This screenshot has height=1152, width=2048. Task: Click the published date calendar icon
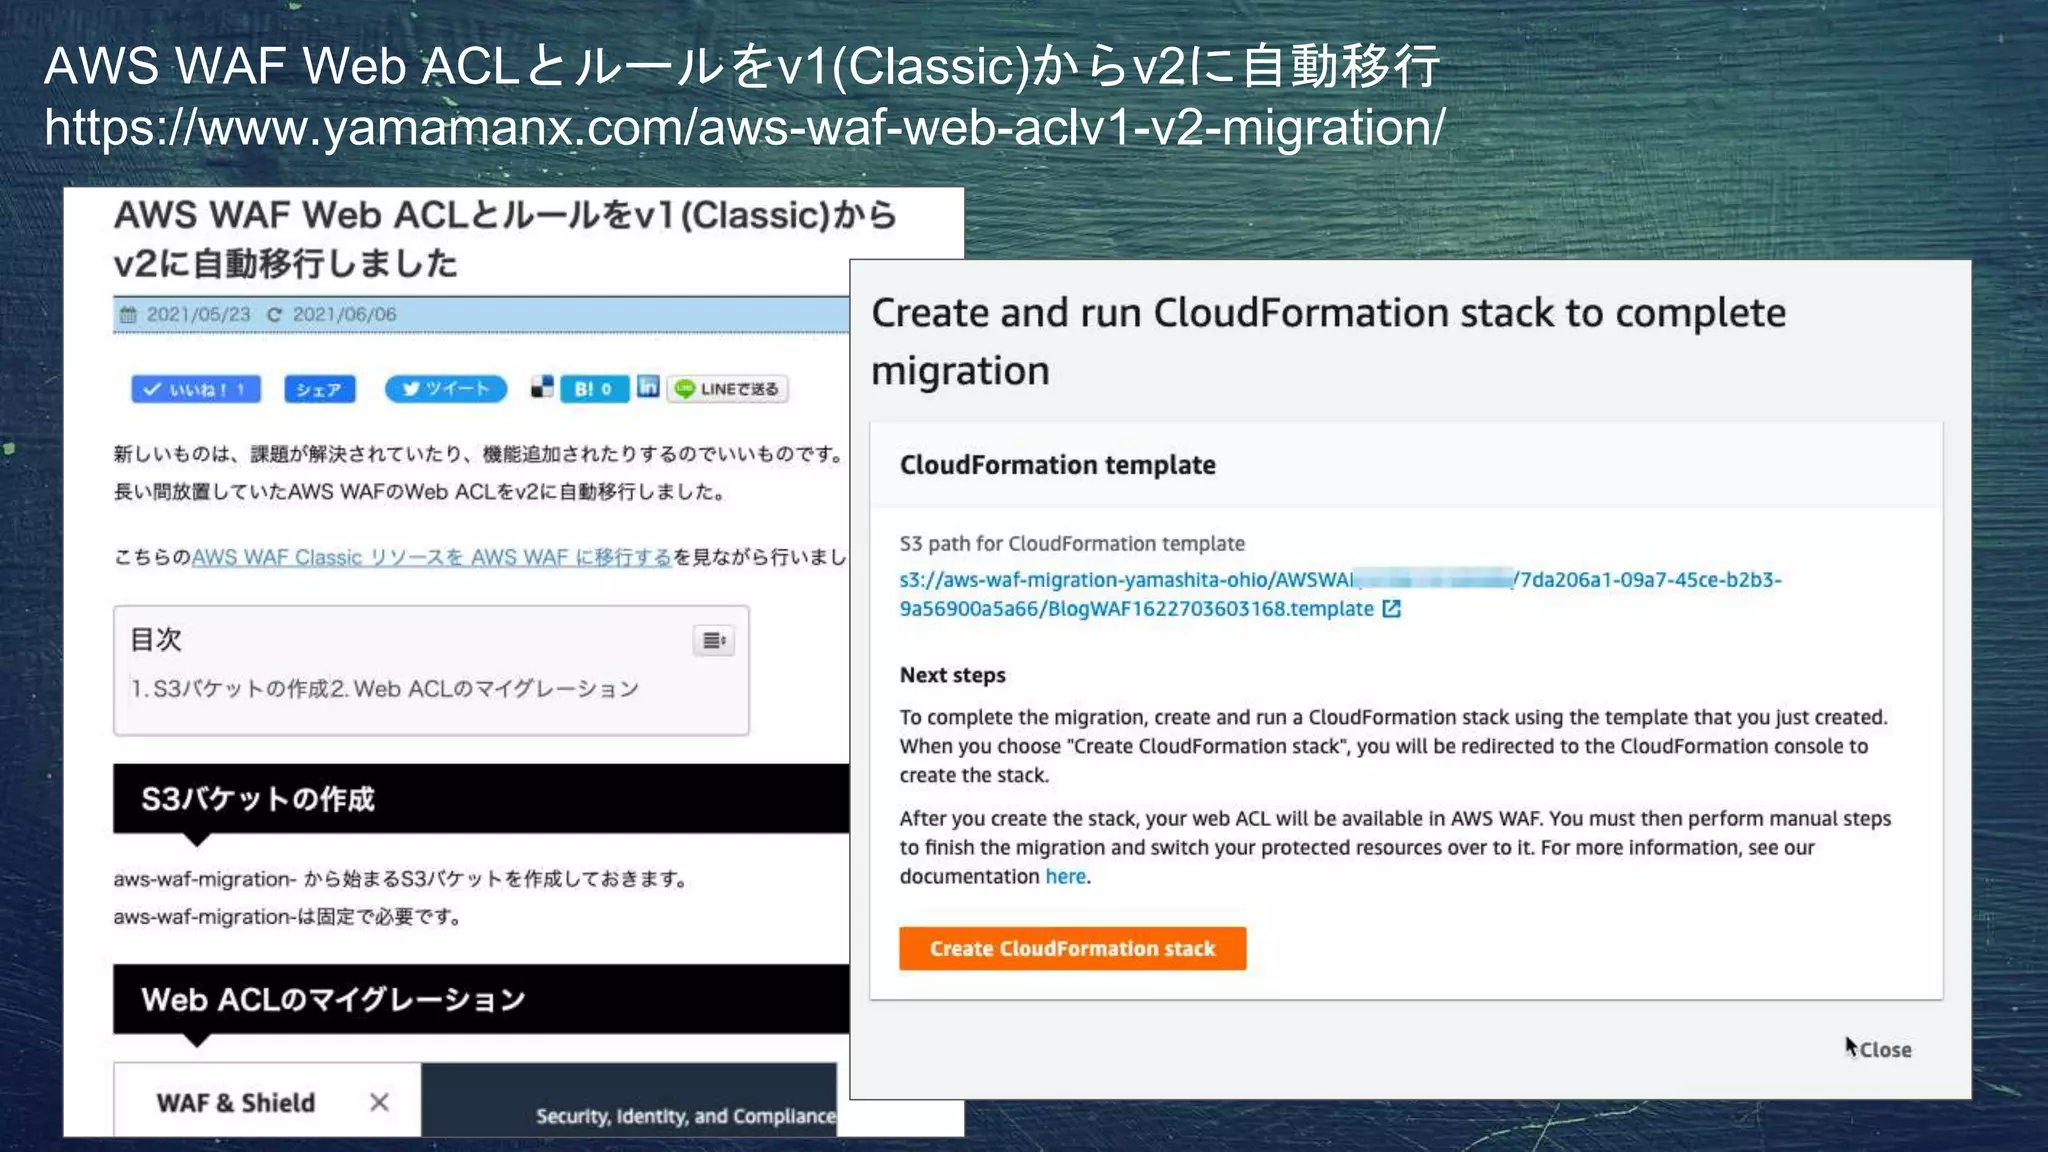point(128,315)
